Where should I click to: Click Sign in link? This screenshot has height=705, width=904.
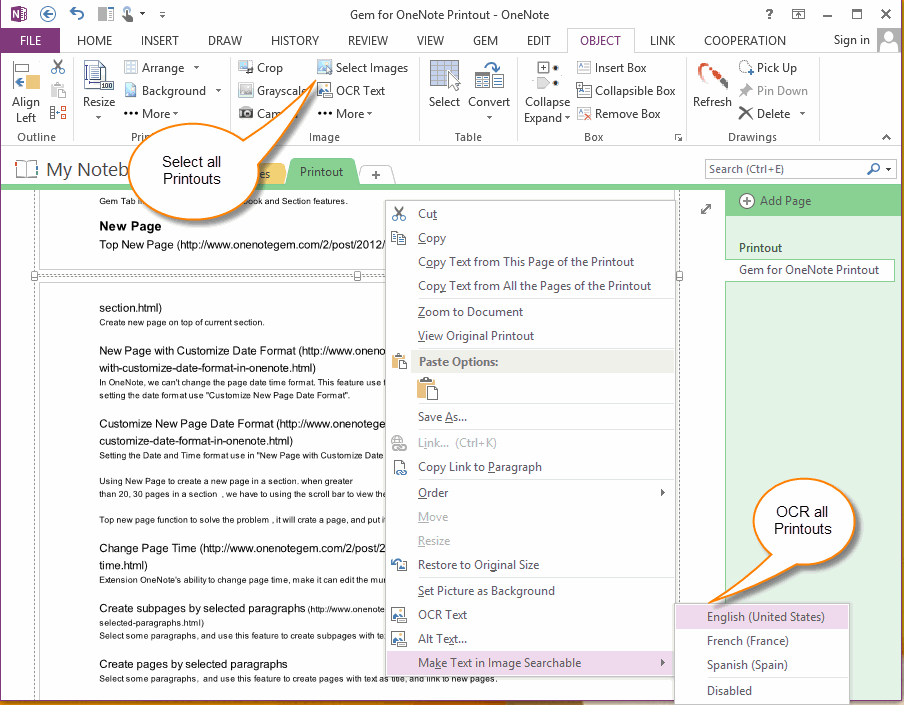pyautogui.click(x=851, y=40)
